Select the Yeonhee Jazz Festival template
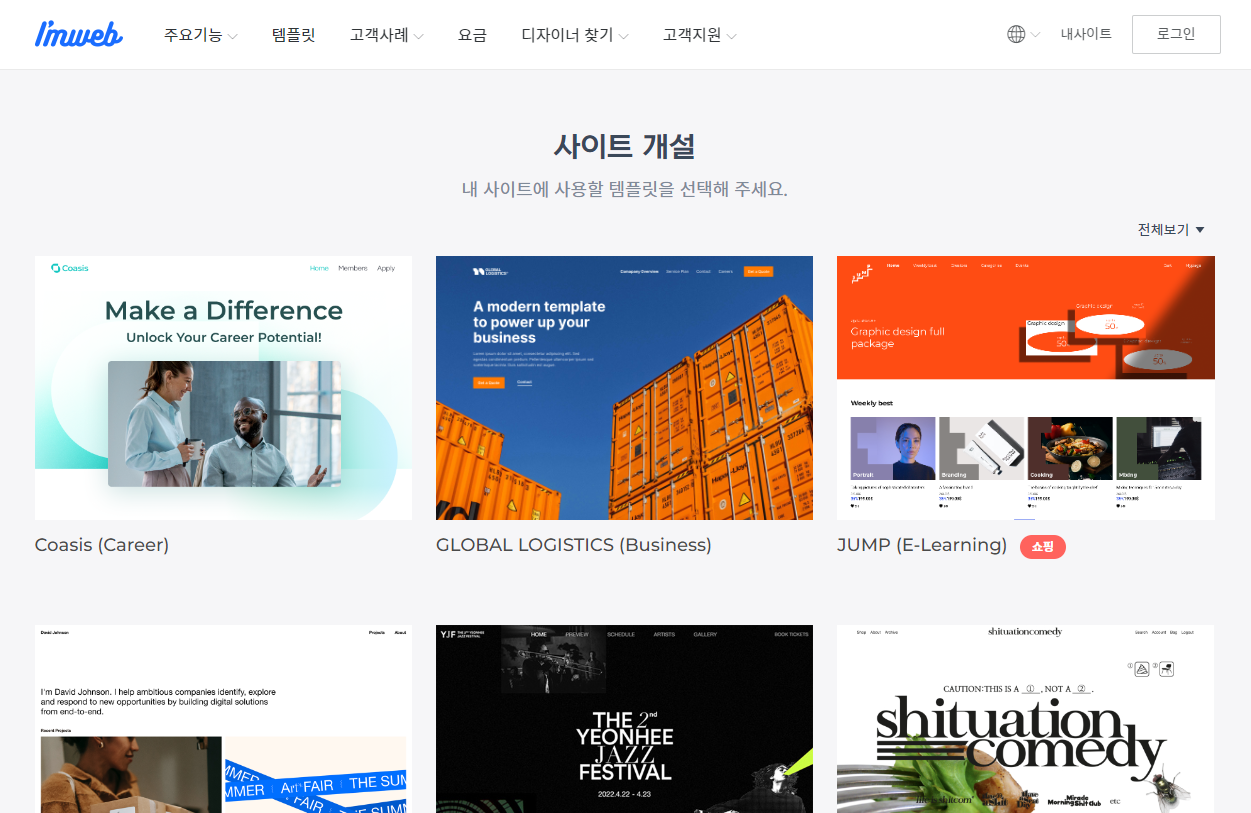Screen dimensions: 1251x813 (x=624, y=719)
